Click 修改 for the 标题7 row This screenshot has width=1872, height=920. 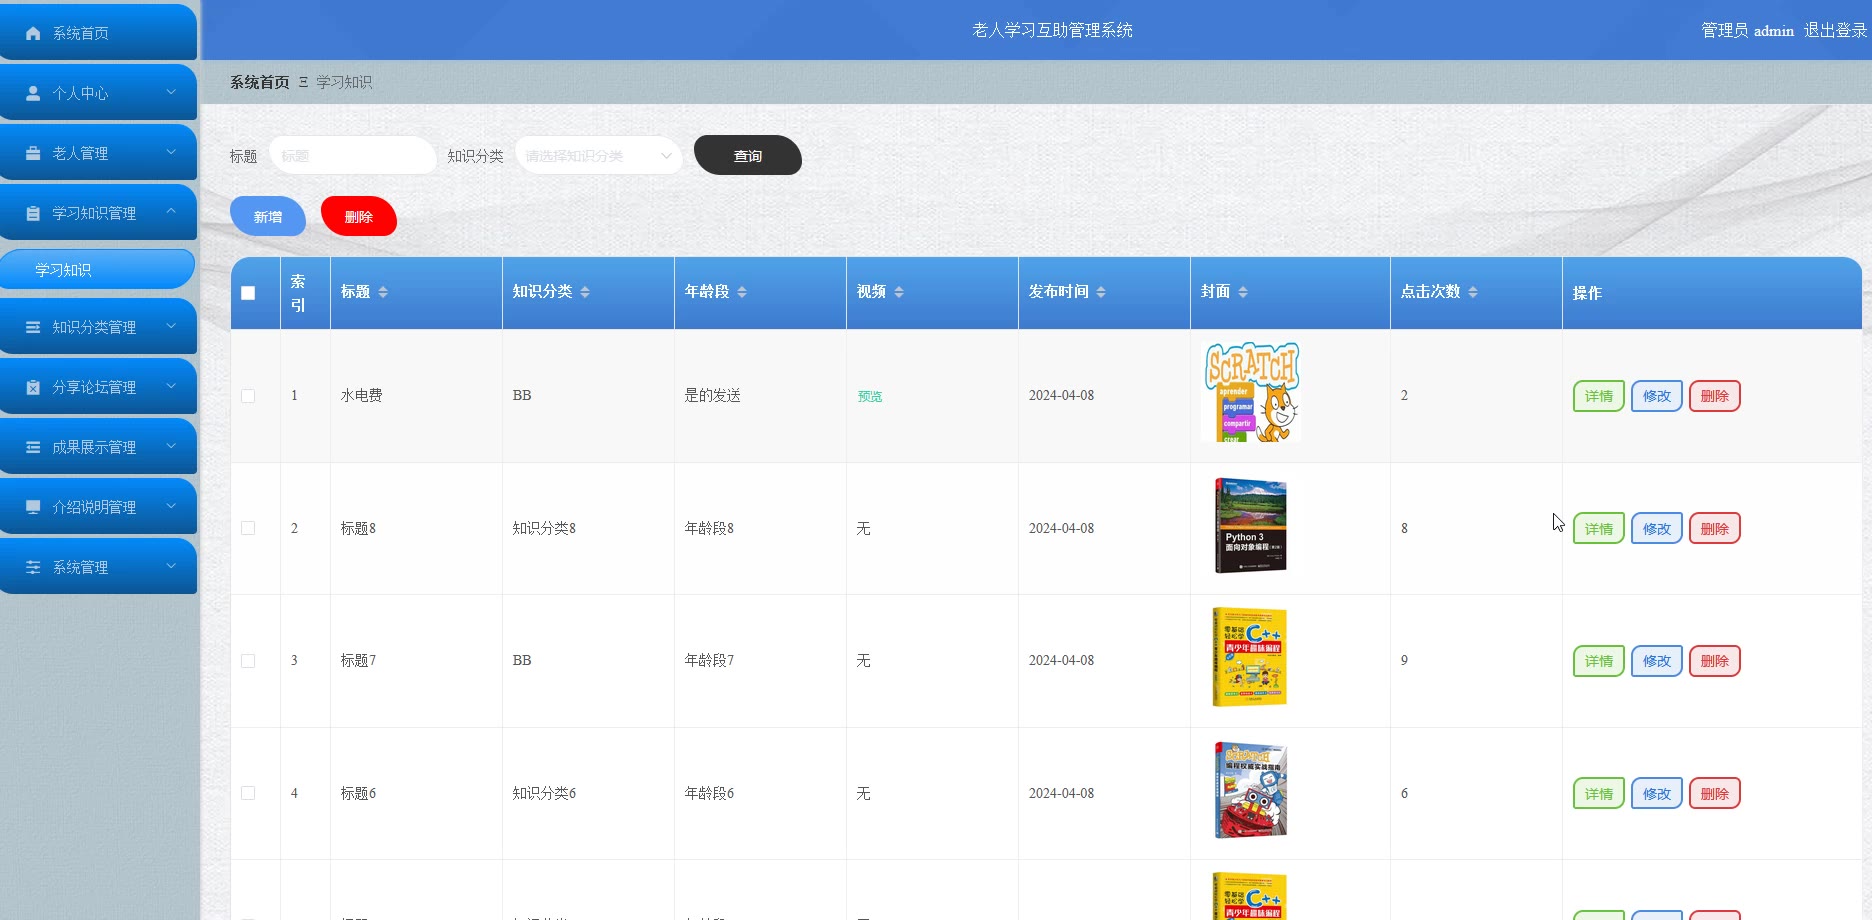pyautogui.click(x=1657, y=661)
